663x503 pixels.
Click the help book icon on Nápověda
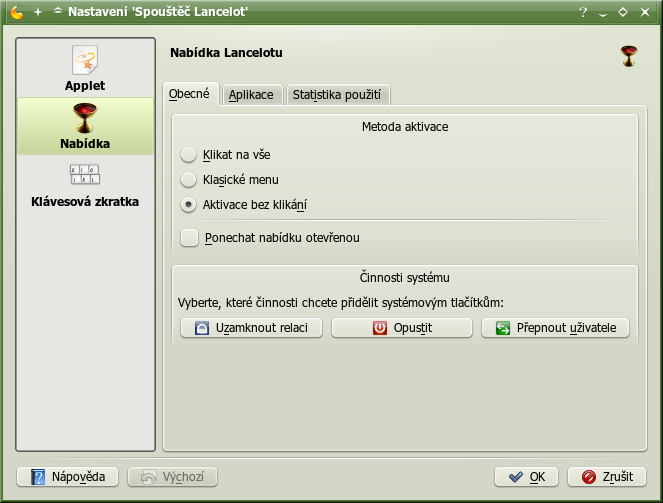38,477
